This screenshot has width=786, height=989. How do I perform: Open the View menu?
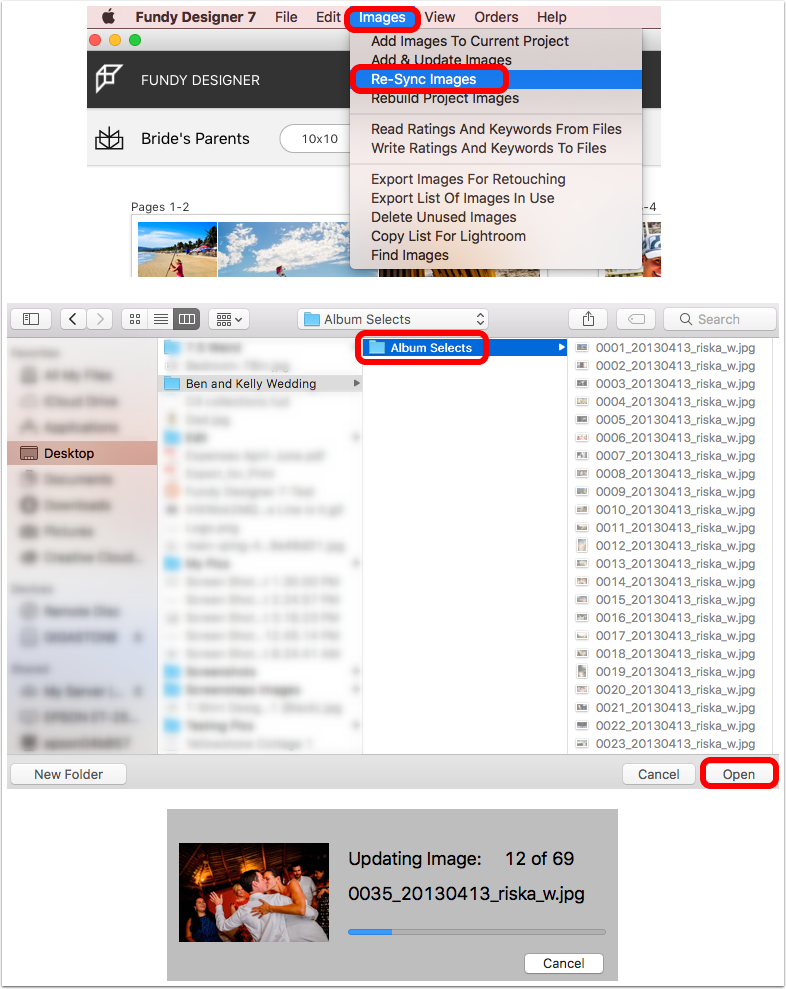pos(440,17)
